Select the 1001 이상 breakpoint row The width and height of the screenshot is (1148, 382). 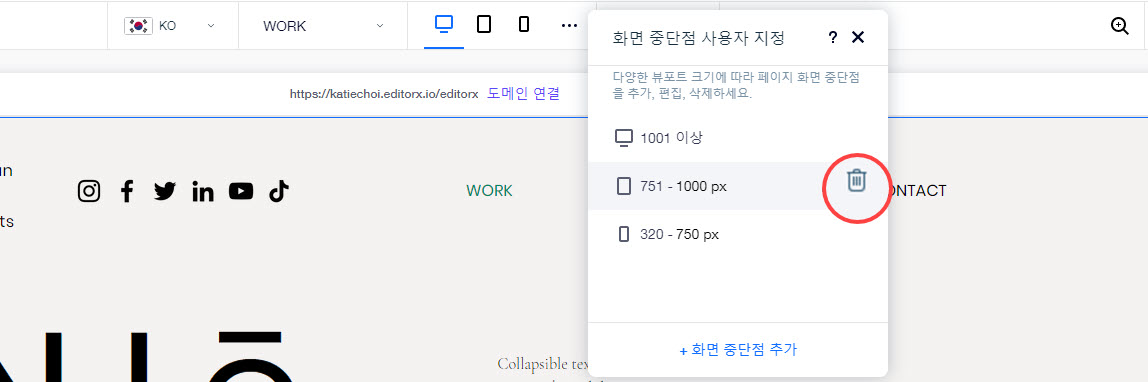(738, 138)
